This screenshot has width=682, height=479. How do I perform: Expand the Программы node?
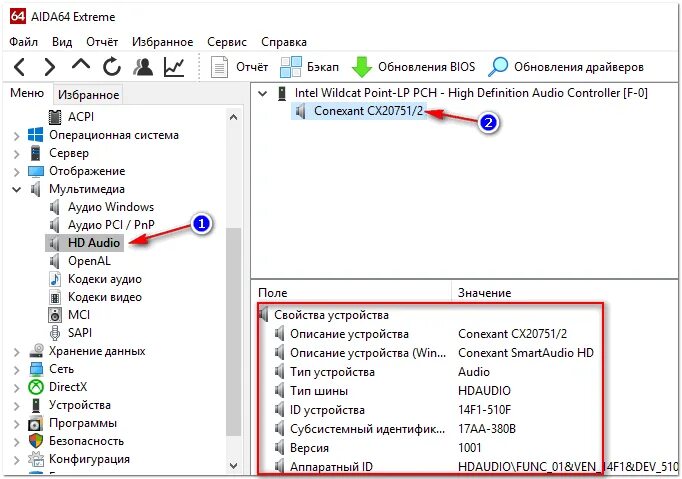[x=17, y=423]
